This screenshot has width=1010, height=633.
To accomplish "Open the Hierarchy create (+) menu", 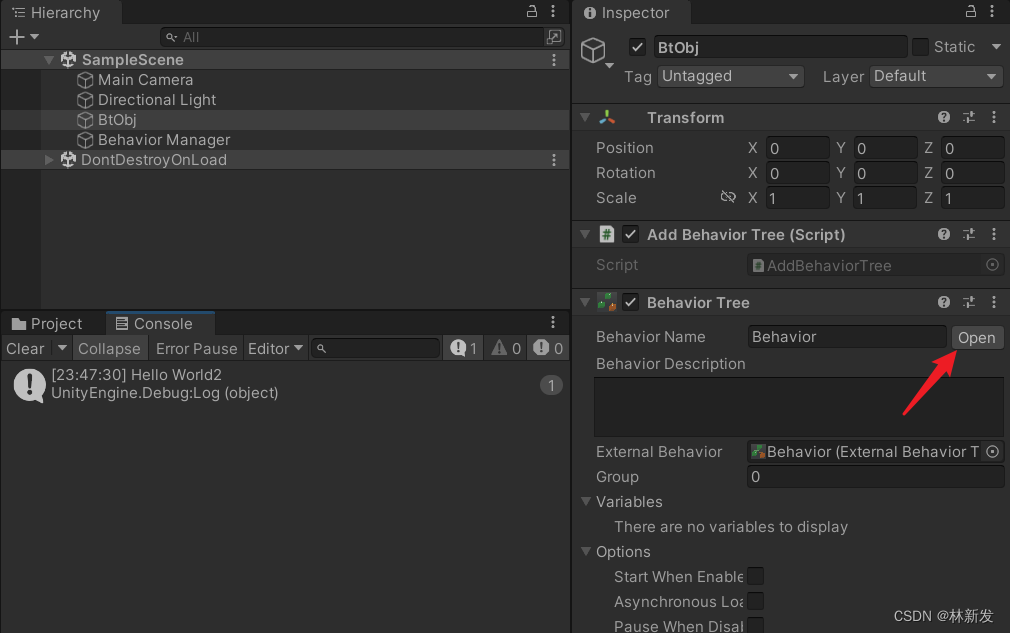I will tap(24, 37).
